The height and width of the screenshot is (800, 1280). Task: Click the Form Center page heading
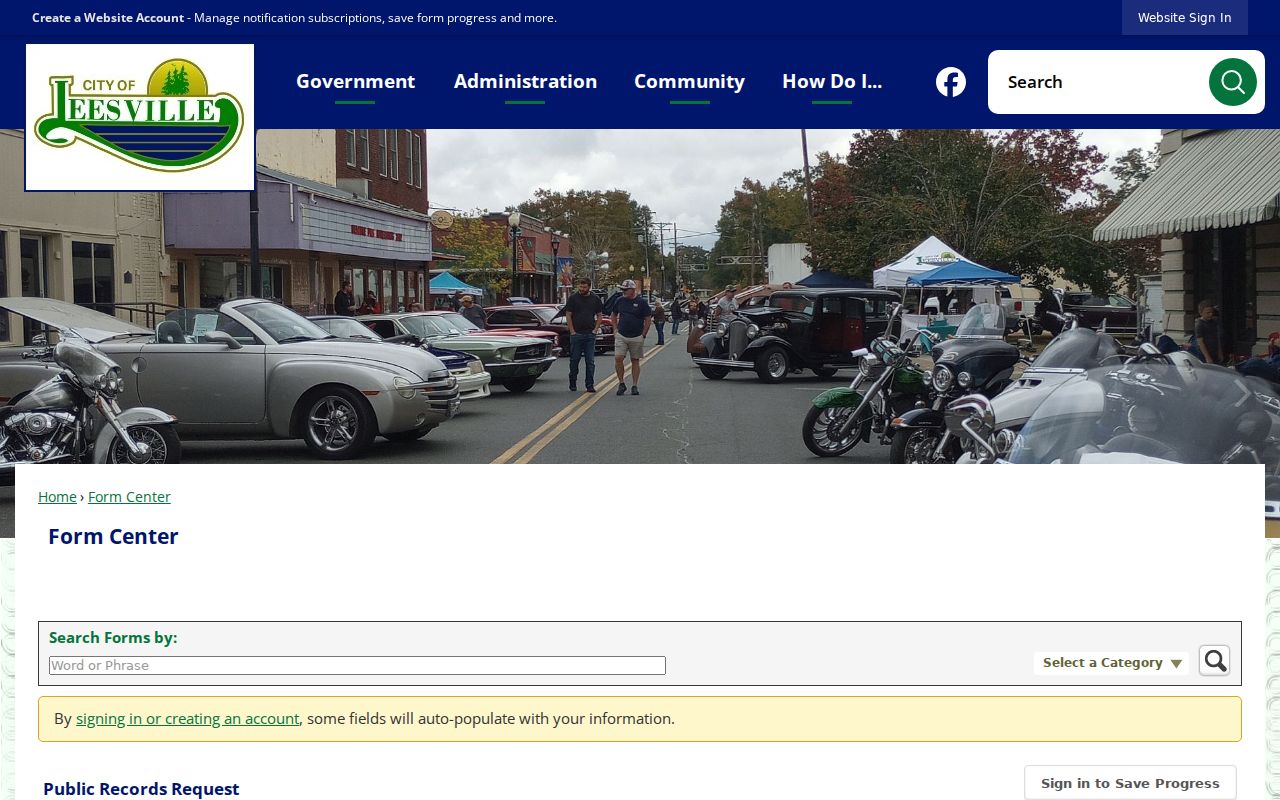pos(113,537)
